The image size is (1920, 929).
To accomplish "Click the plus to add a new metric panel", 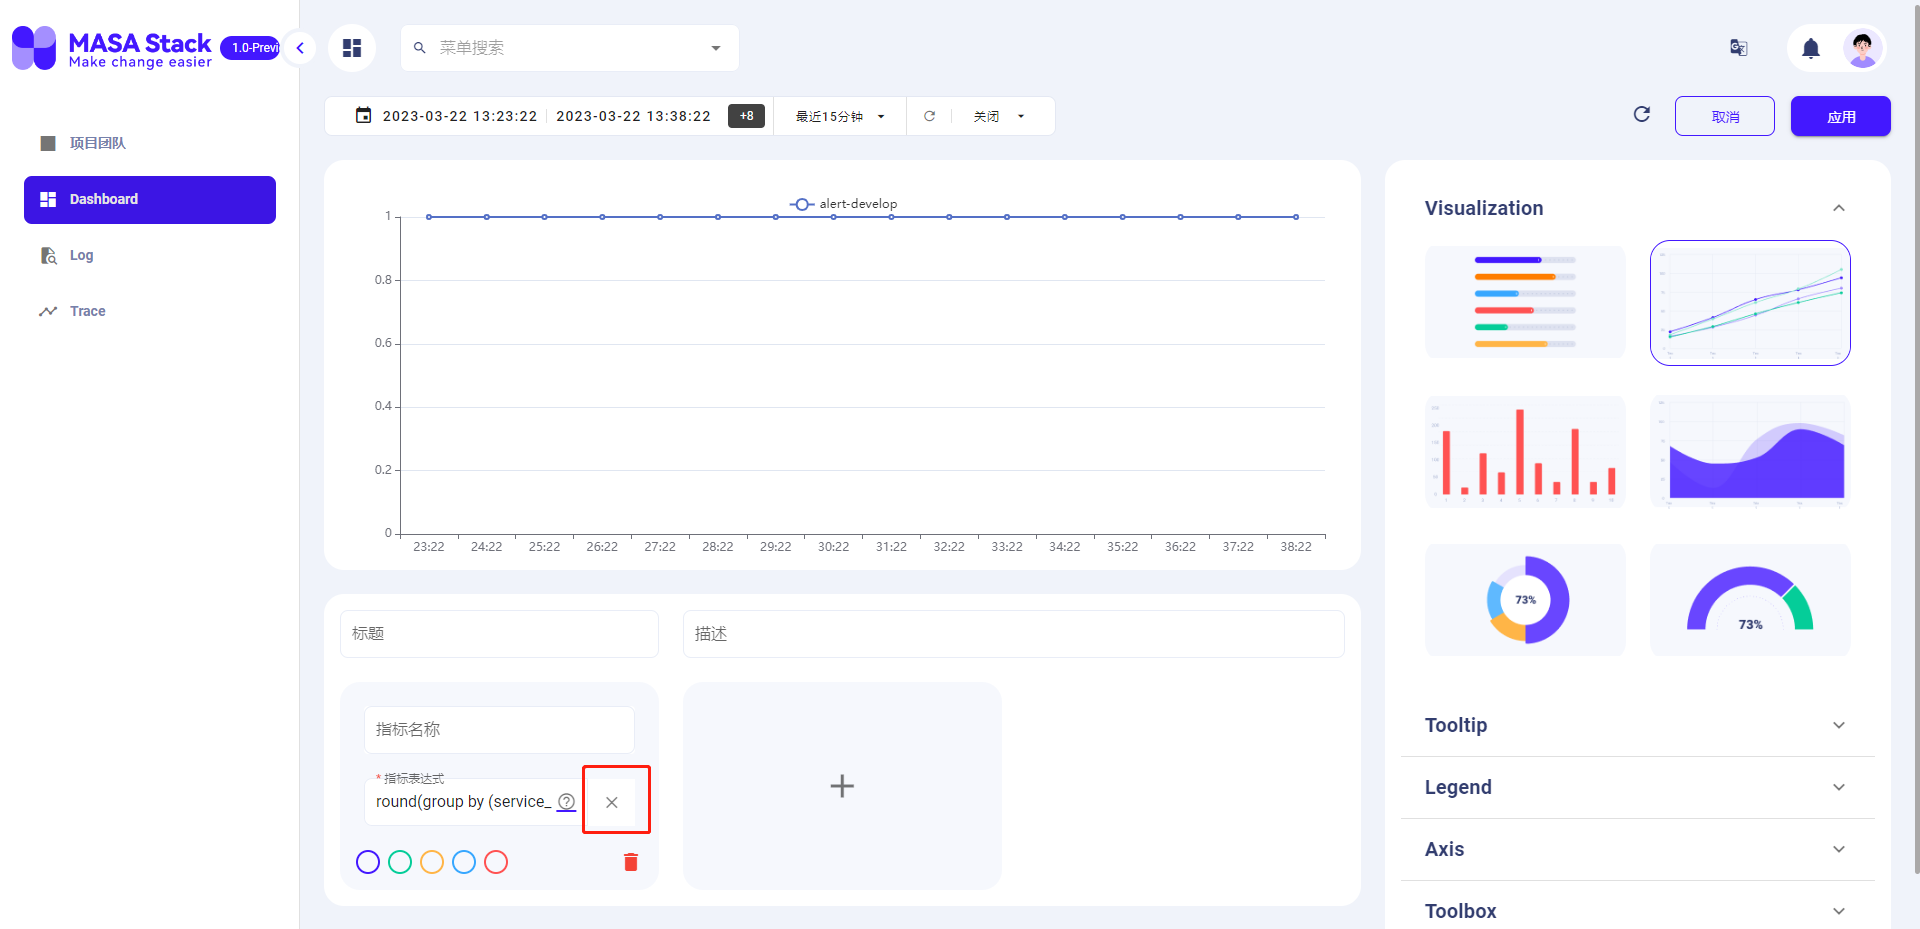I will click(x=841, y=786).
